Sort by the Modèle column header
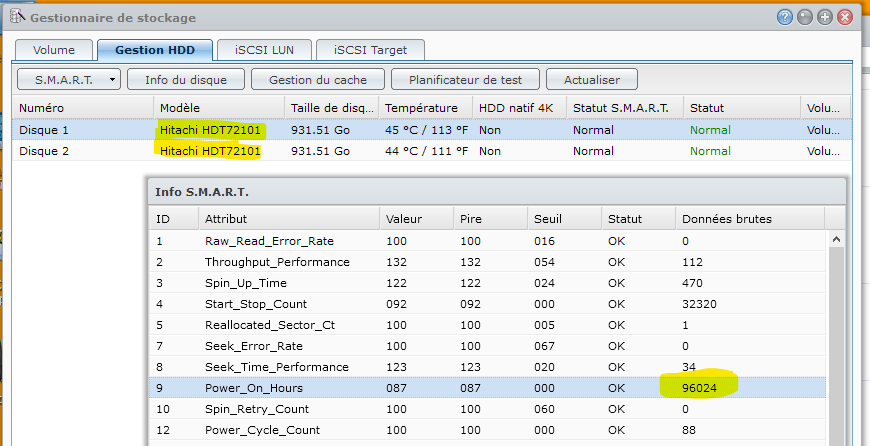870x446 pixels. tap(219, 108)
